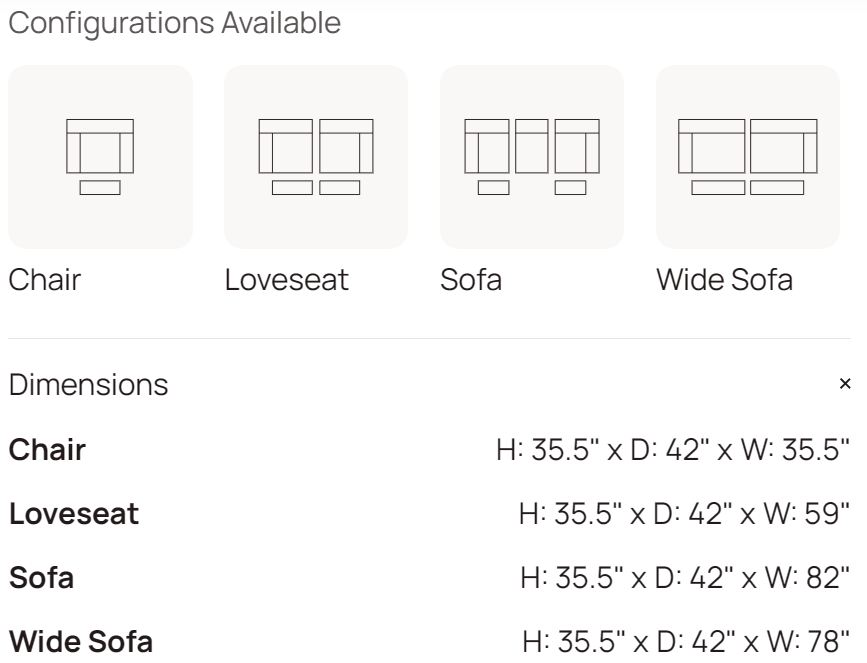Click the bold Chair row name in Dimensions
The height and width of the screenshot is (663, 867).
pyautogui.click(x=47, y=450)
